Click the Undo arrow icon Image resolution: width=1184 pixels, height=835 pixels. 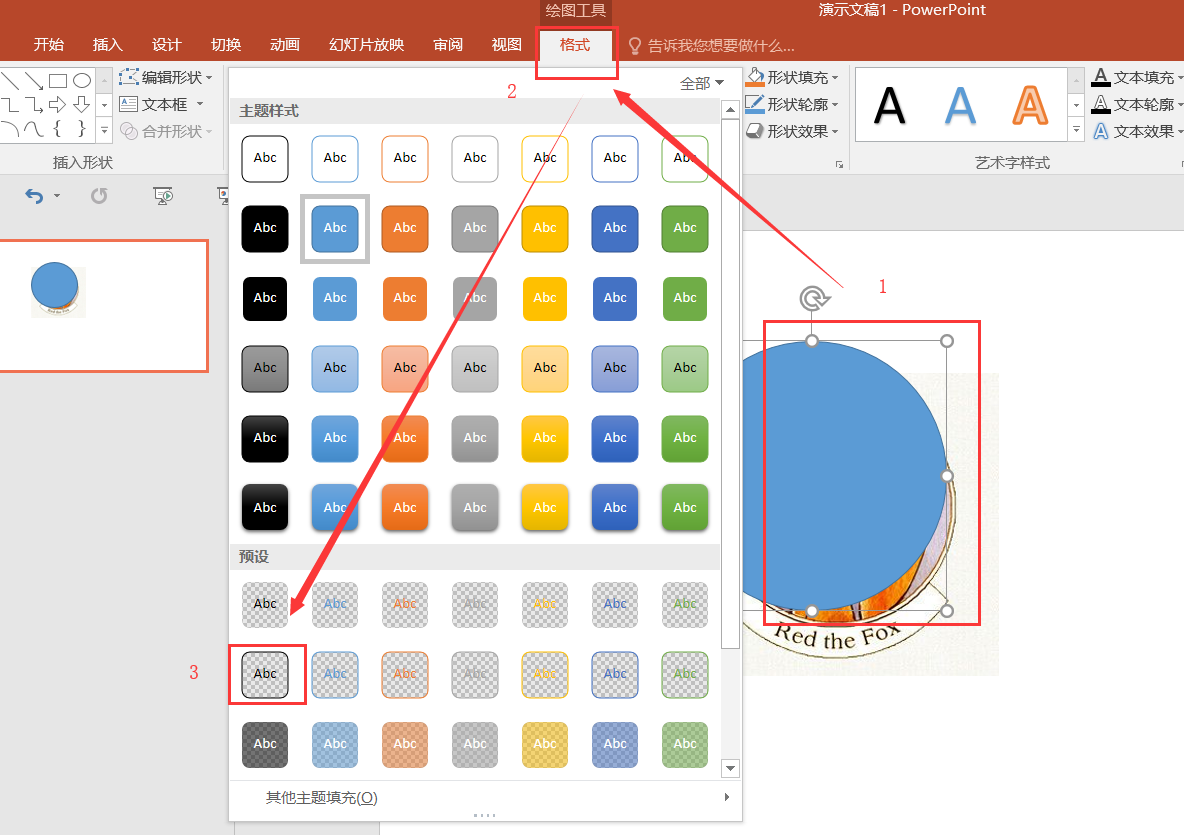(35, 197)
